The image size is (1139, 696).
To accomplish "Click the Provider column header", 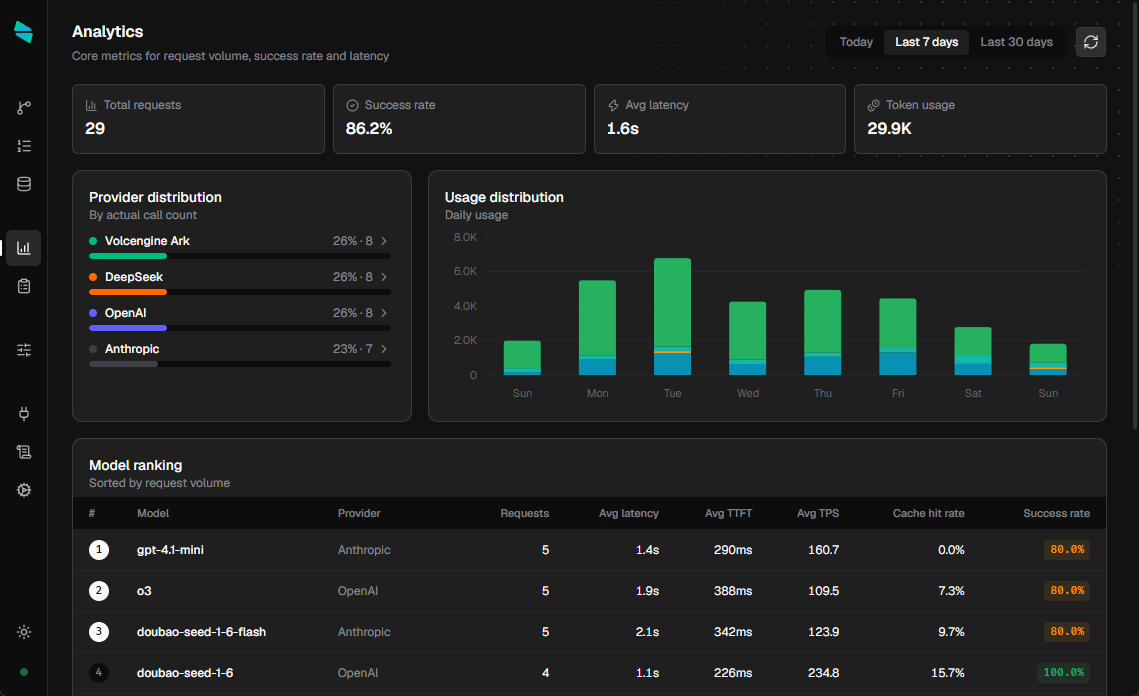I will (x=359, y=514).
